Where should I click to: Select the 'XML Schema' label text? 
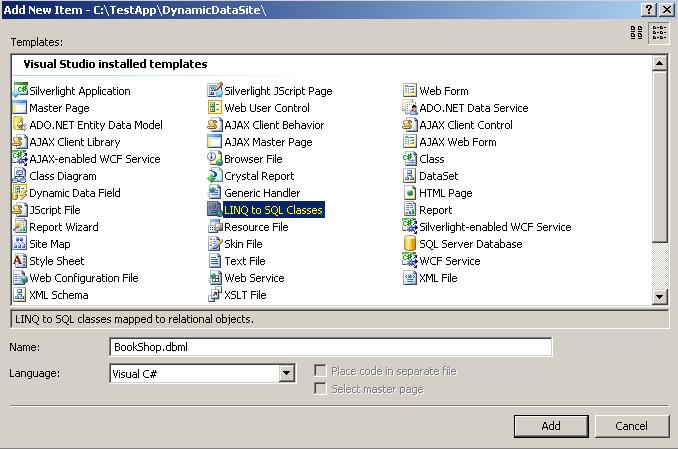point(59,295)
